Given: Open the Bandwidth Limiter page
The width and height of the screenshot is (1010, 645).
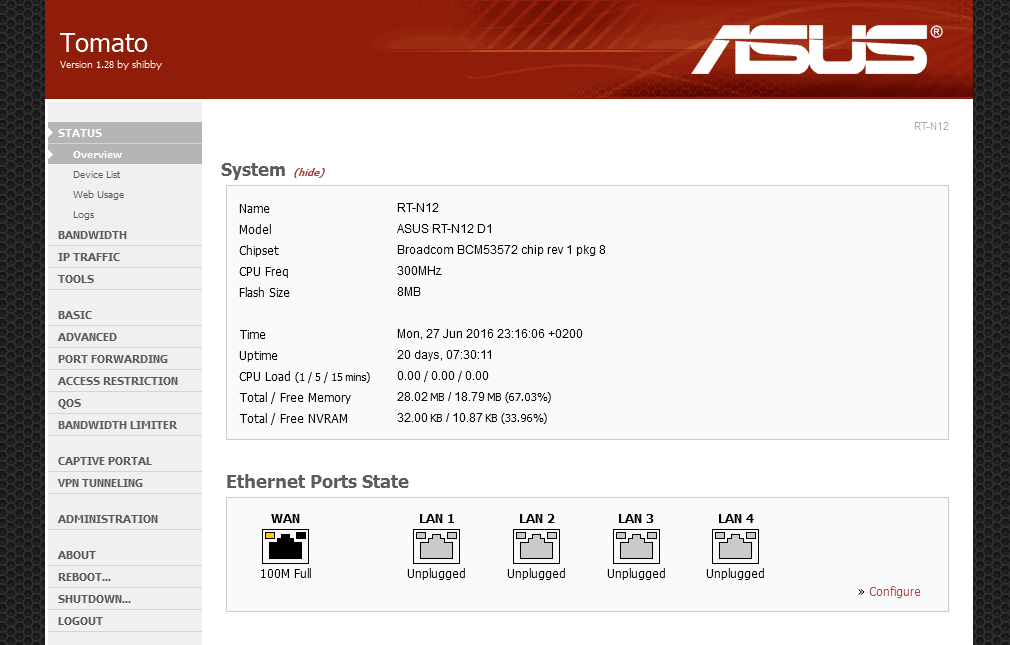Looking at the screenshot, I should (x=125, y=425).
